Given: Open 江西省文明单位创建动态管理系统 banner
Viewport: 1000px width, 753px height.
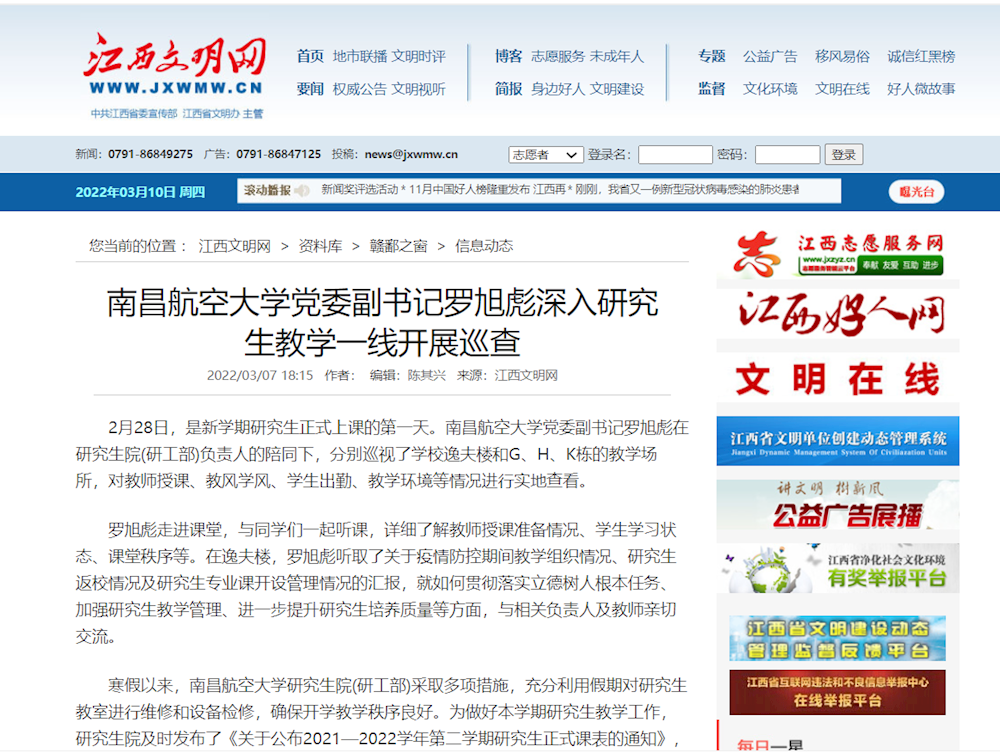Looking at the screenshot, I should tap(837, 441).
